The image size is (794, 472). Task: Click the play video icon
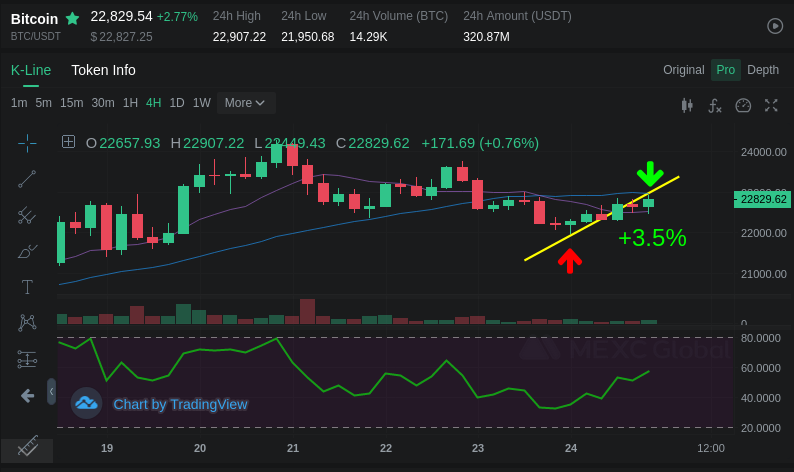[775, 26]
